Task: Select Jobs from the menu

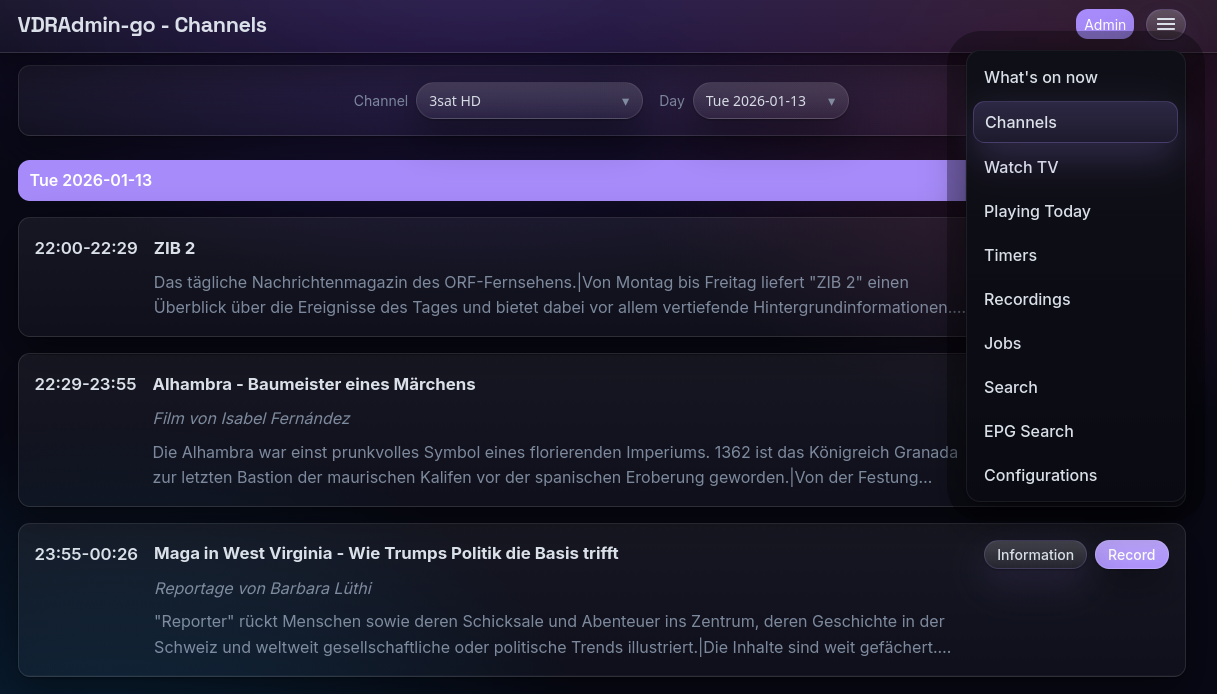Action: 1002,343
